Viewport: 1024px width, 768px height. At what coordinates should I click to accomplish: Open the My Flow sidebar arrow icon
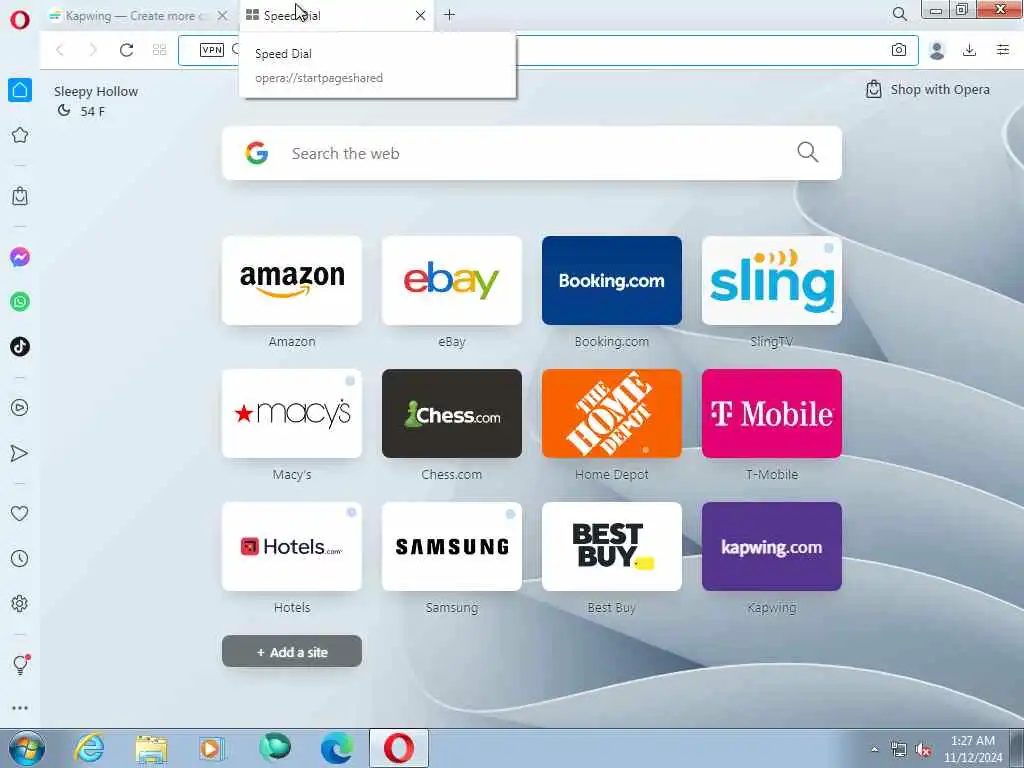click(x=20, y=453)
